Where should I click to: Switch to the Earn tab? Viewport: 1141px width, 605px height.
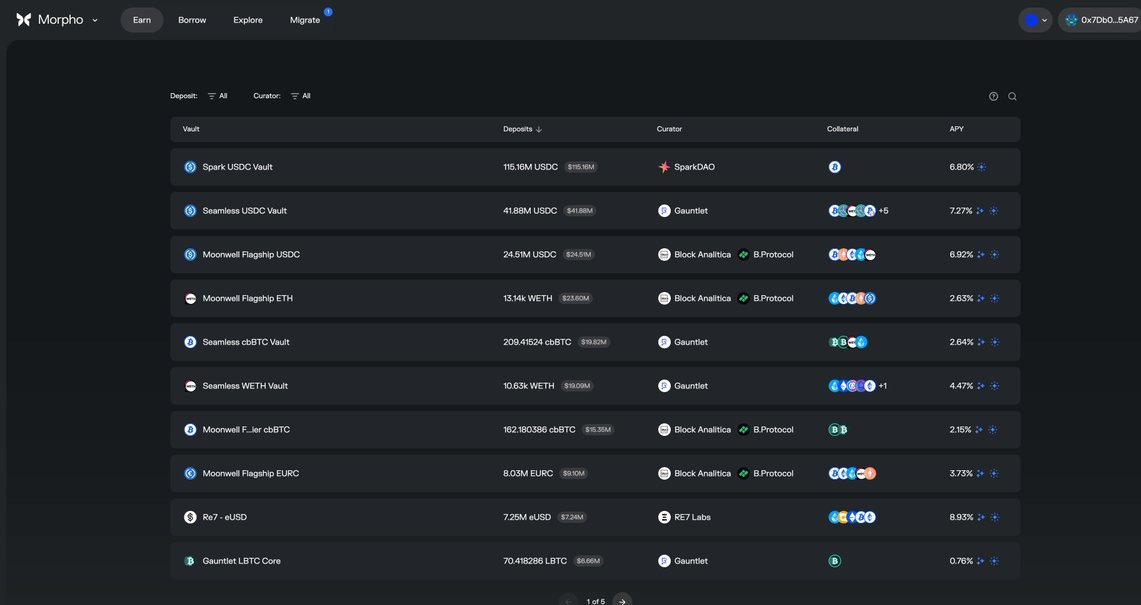[x=142, y=20]
